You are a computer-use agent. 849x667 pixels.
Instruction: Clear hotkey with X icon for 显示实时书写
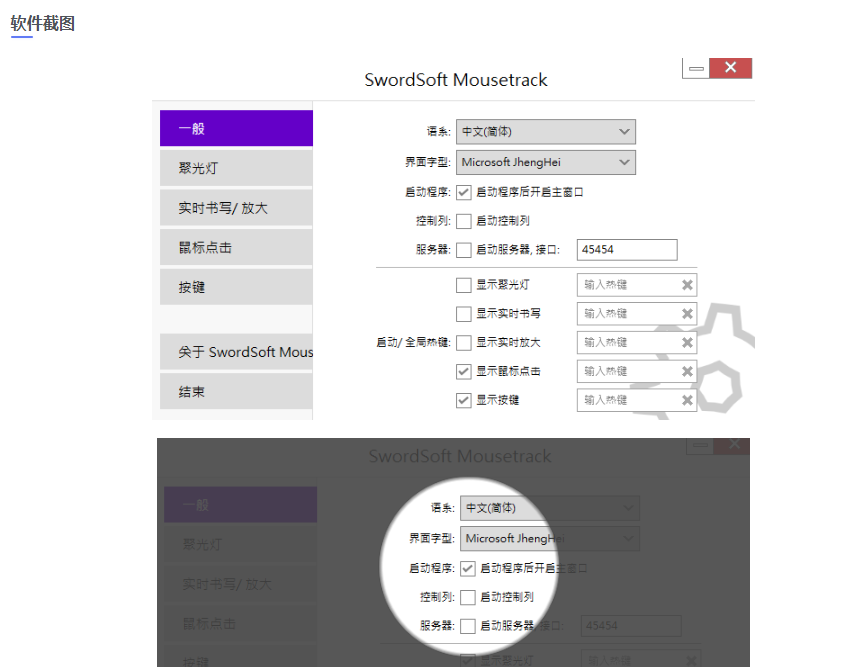687,313
